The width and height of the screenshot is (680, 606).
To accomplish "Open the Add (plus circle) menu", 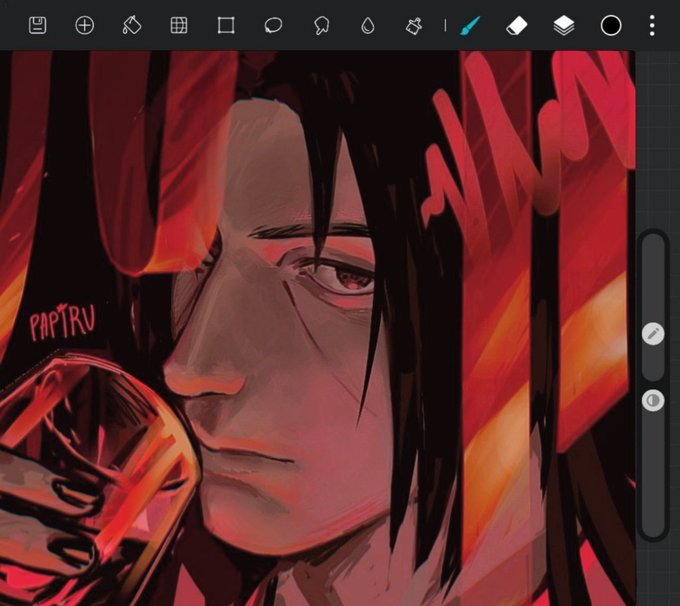I will 85,25.
